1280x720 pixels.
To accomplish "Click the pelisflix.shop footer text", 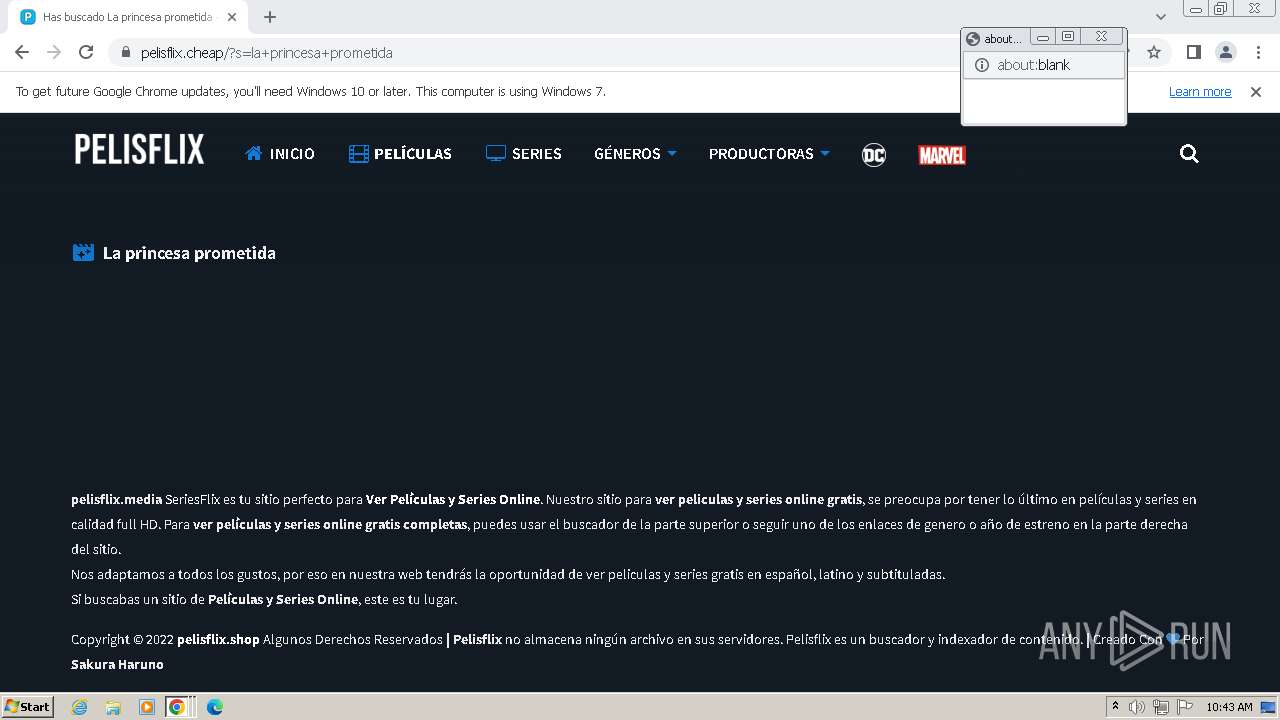I will pos(218,639).
